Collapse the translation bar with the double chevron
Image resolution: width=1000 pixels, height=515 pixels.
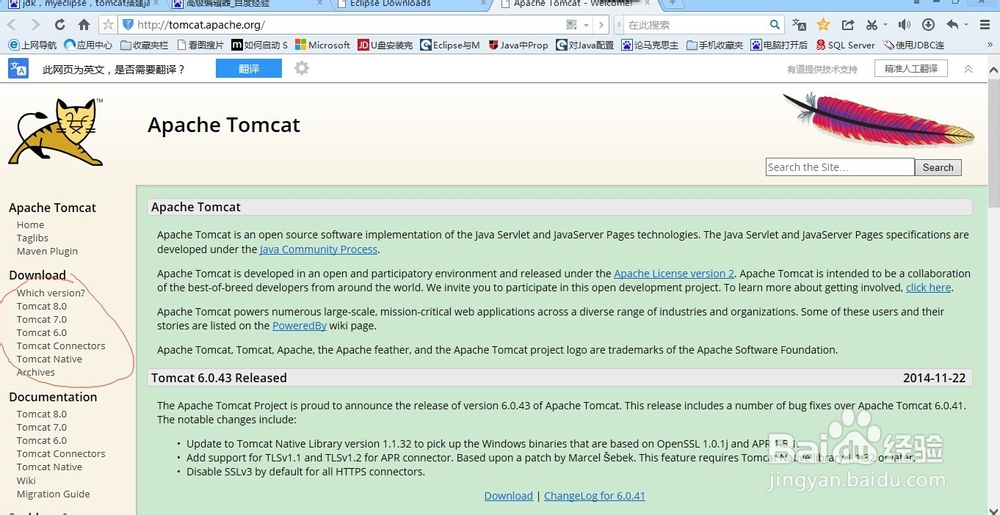(968, 69)
